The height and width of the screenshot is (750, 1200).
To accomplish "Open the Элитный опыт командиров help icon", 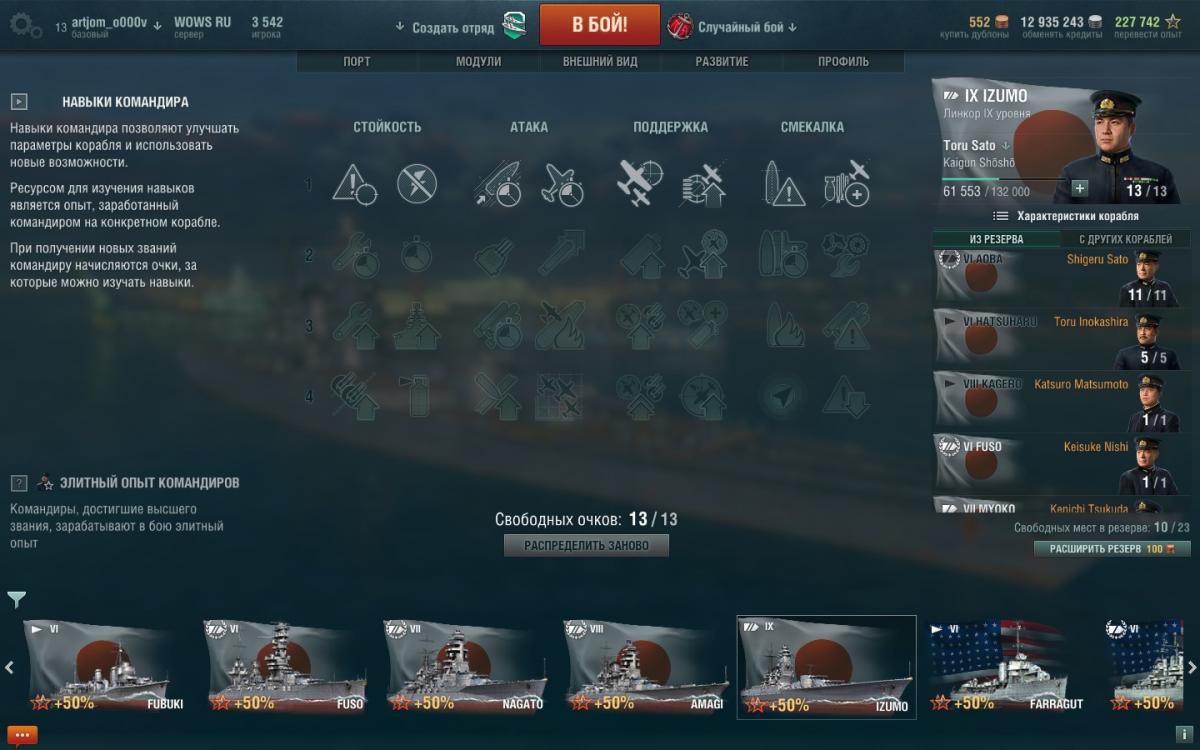I will click(x=18, y=483).
